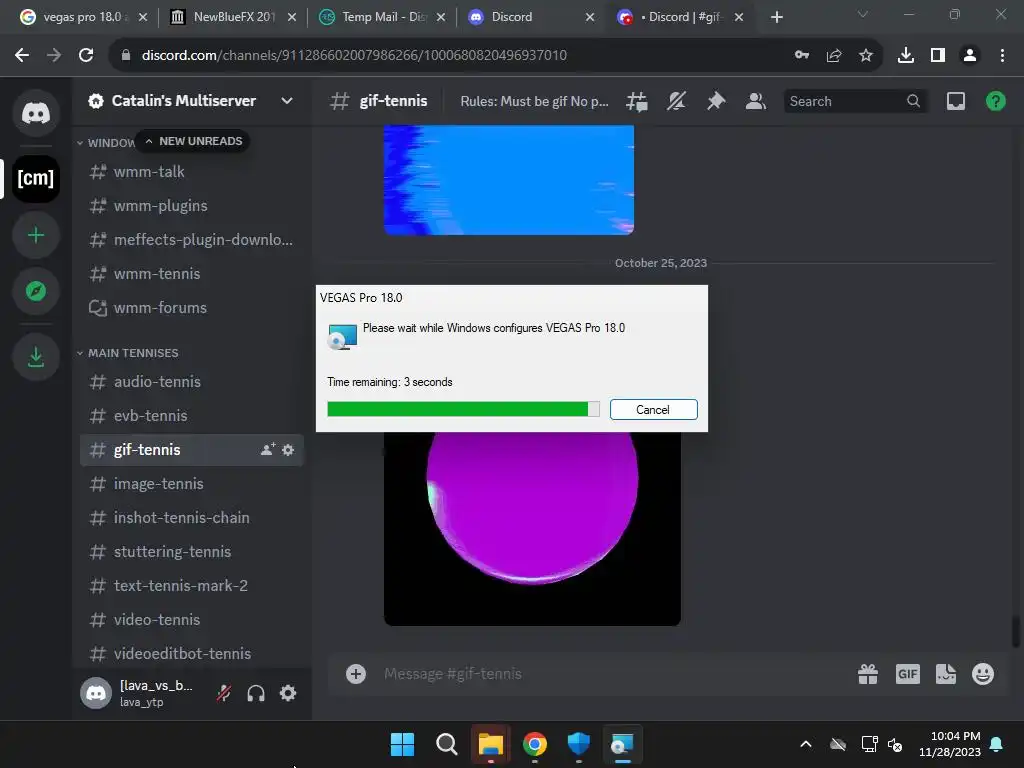Add a server with the plus icon
This screenshot has height=768, width=1024.
(x=36, y=235)
